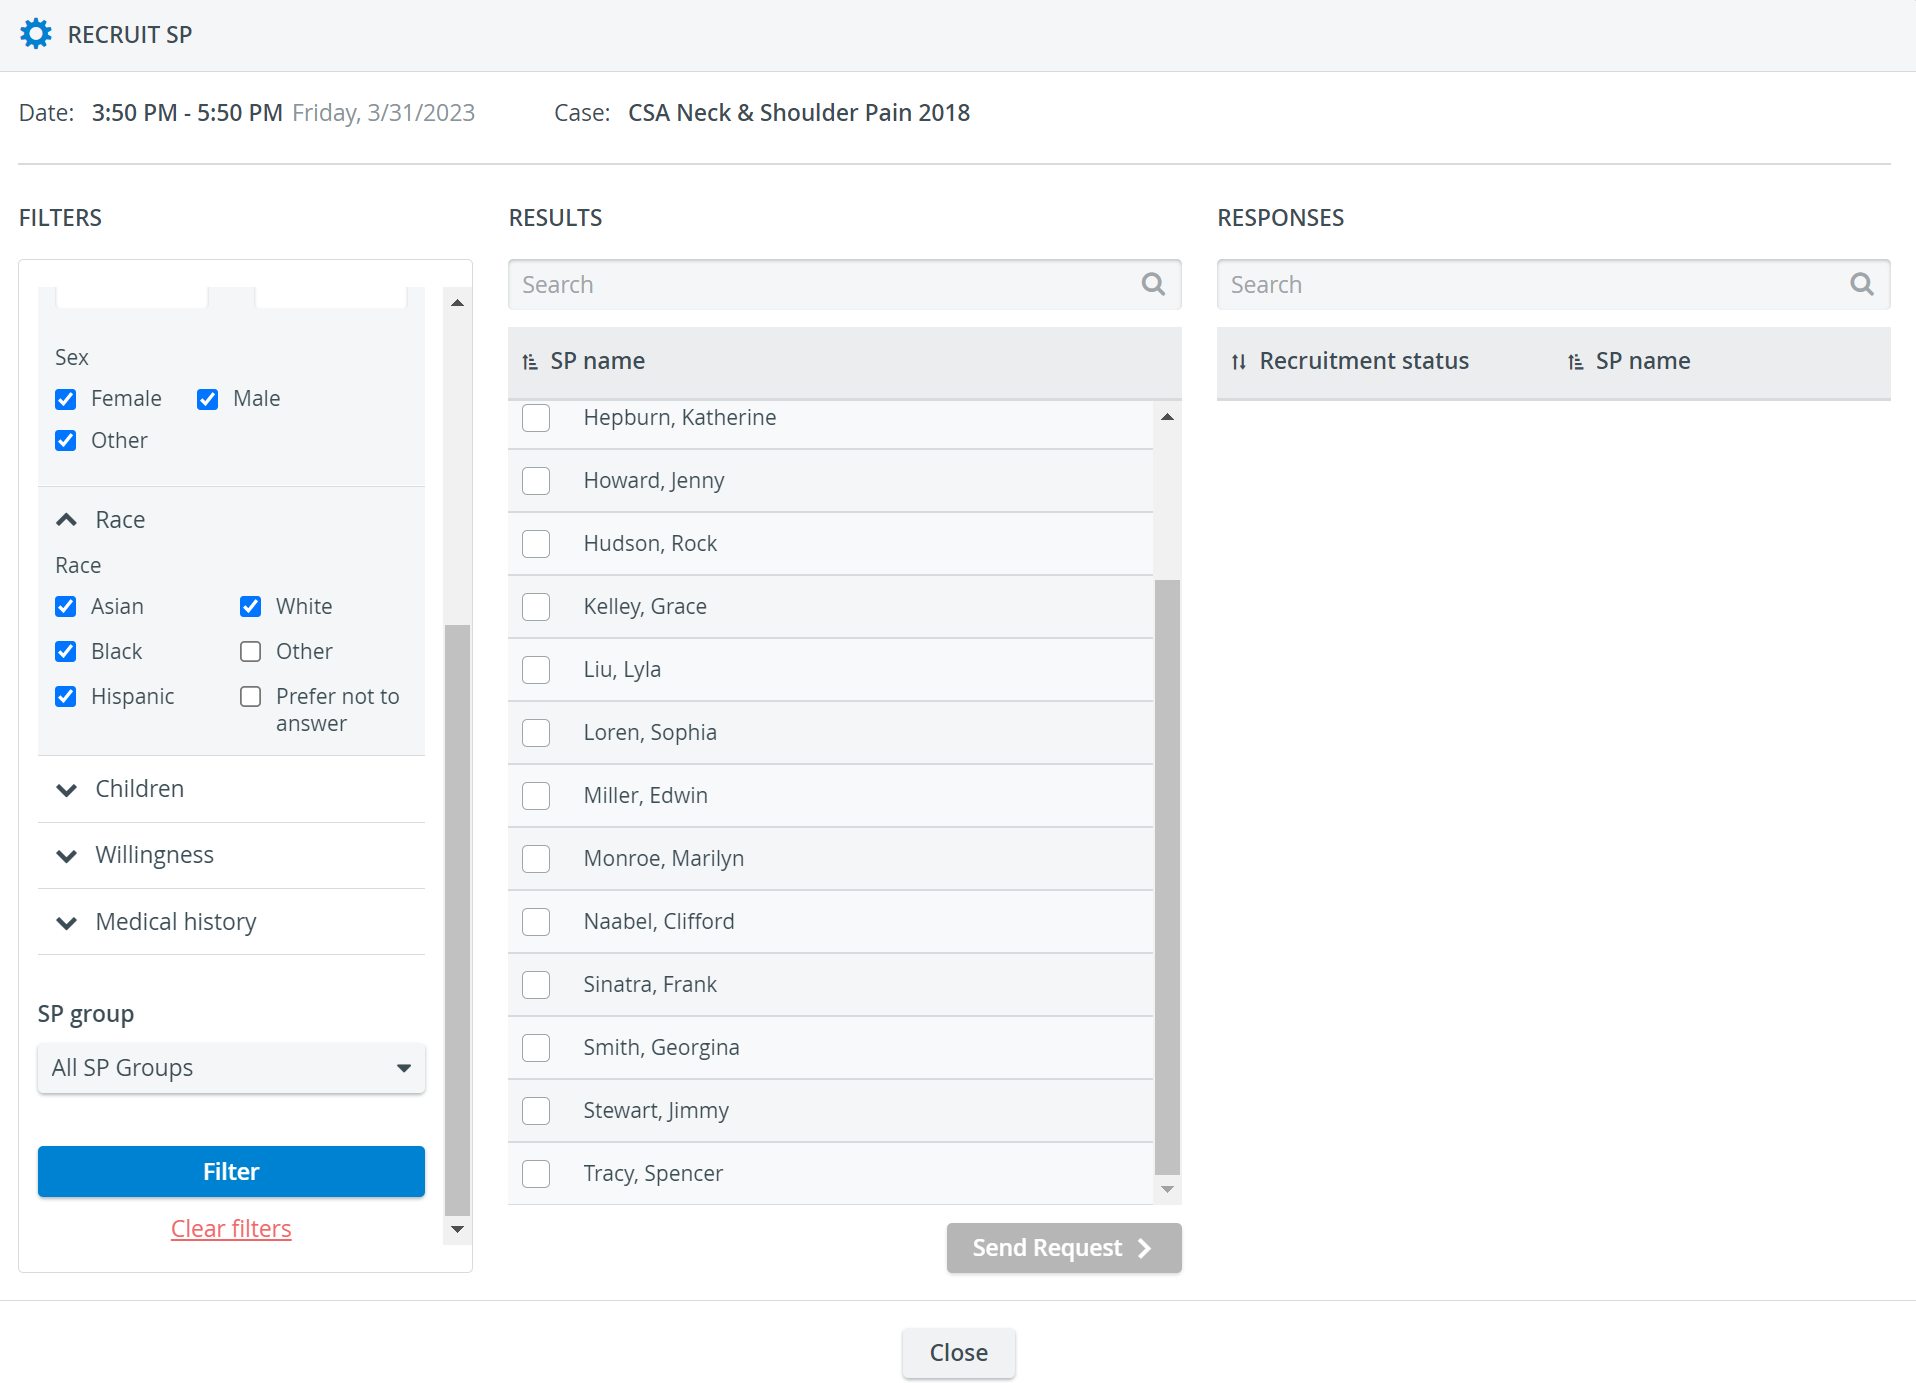
Task: Click the results list scrollbar thumb
Action: coord(1167,877)
